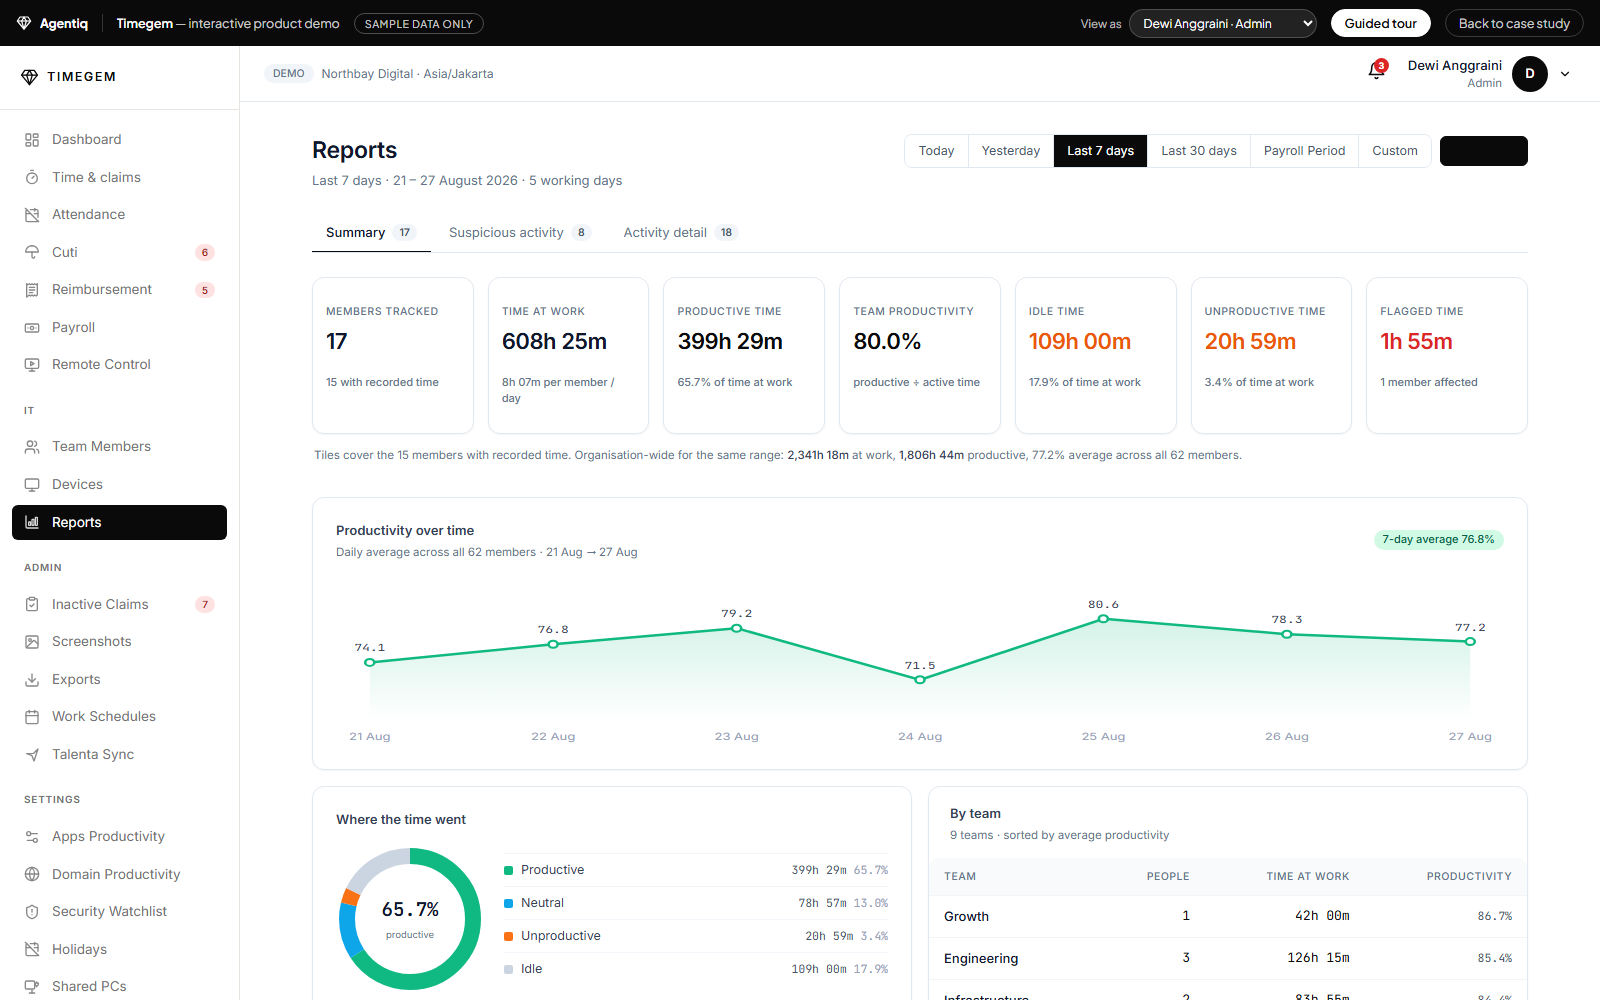Click the People column header
1600x1000 pixels.
(x=1168, y=877)
